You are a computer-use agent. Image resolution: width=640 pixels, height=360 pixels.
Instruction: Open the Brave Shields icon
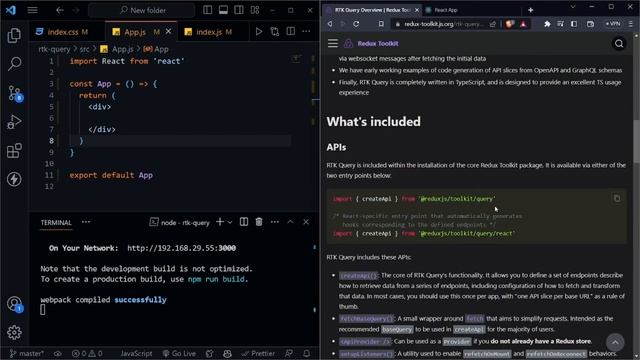click(x=509, y=24)
